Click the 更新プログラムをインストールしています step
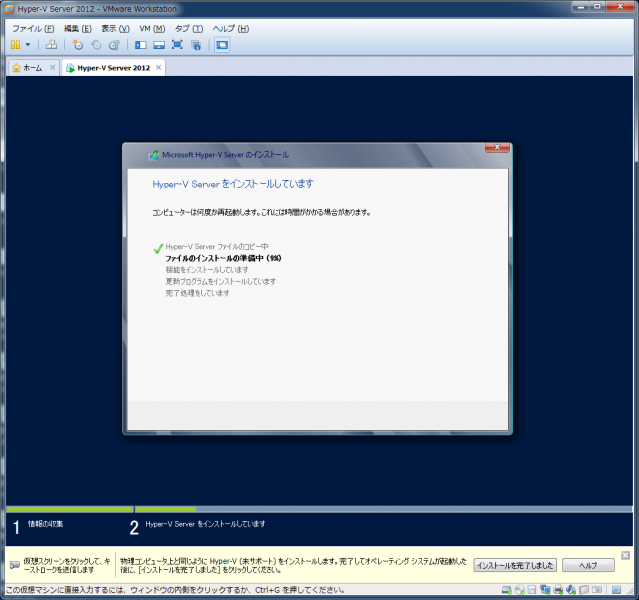Image resolution: width=639 pixels, height=600 pixels. pyautogui.click(x=220, y=281)
